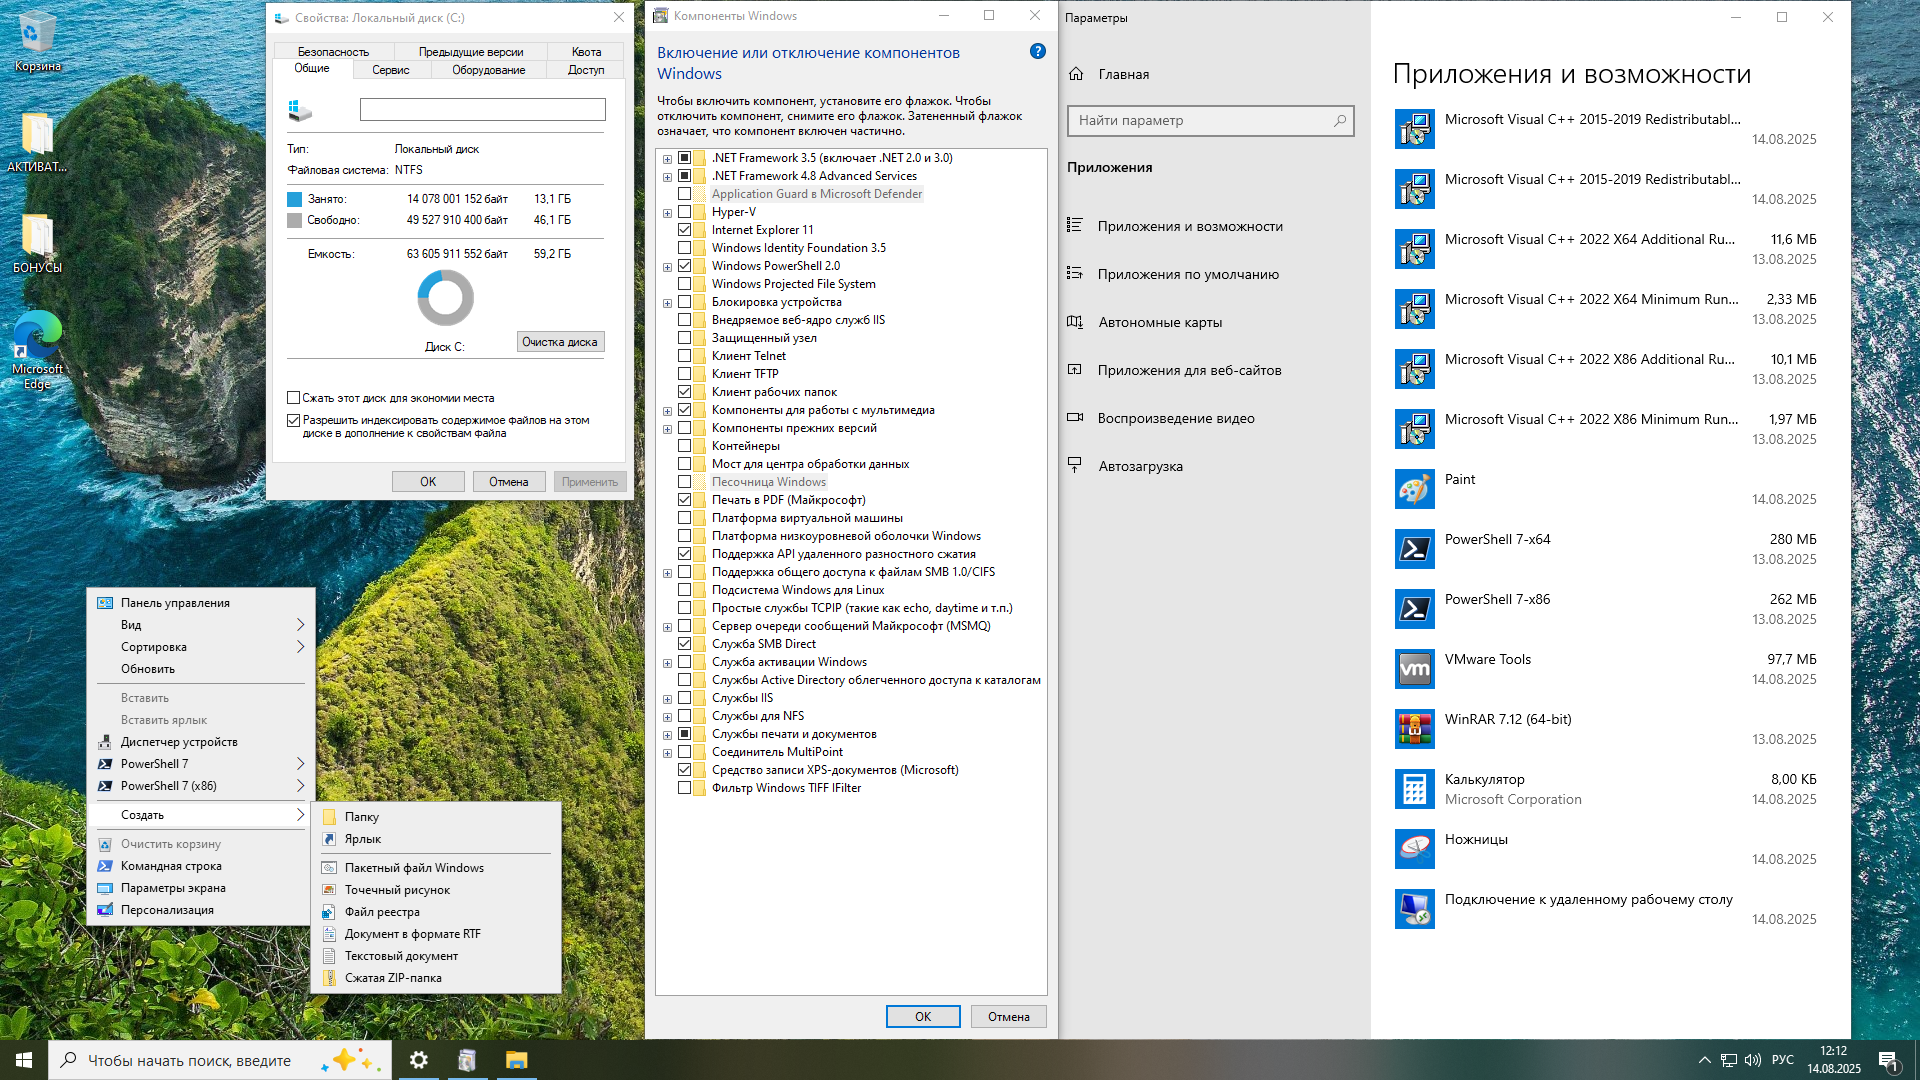
Task: Enable the Сжать этот диск checkbox
Action: pos(293,398)
